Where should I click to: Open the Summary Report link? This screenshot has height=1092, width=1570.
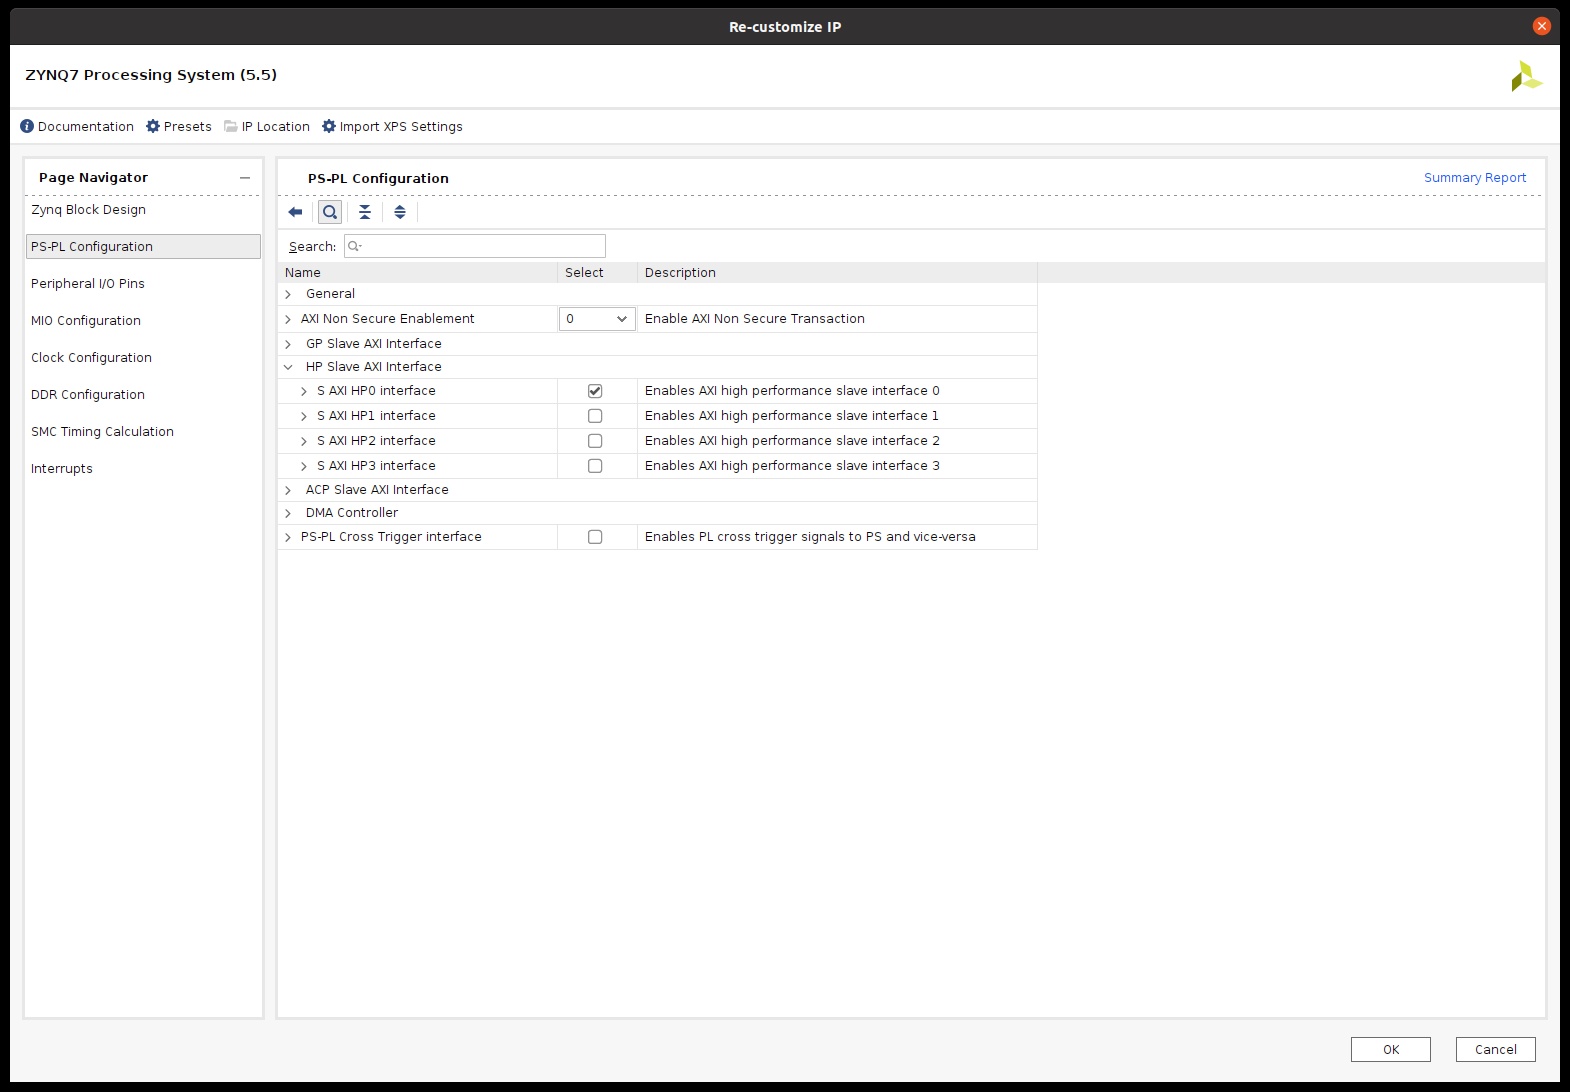[x=1475, y=177]
